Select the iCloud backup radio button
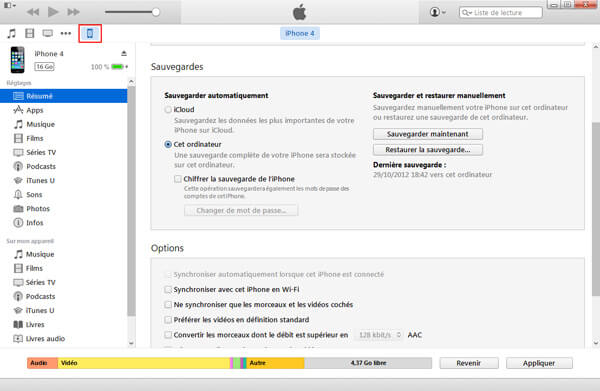Viewport: 600px width, 391px height. pos(168,109)
